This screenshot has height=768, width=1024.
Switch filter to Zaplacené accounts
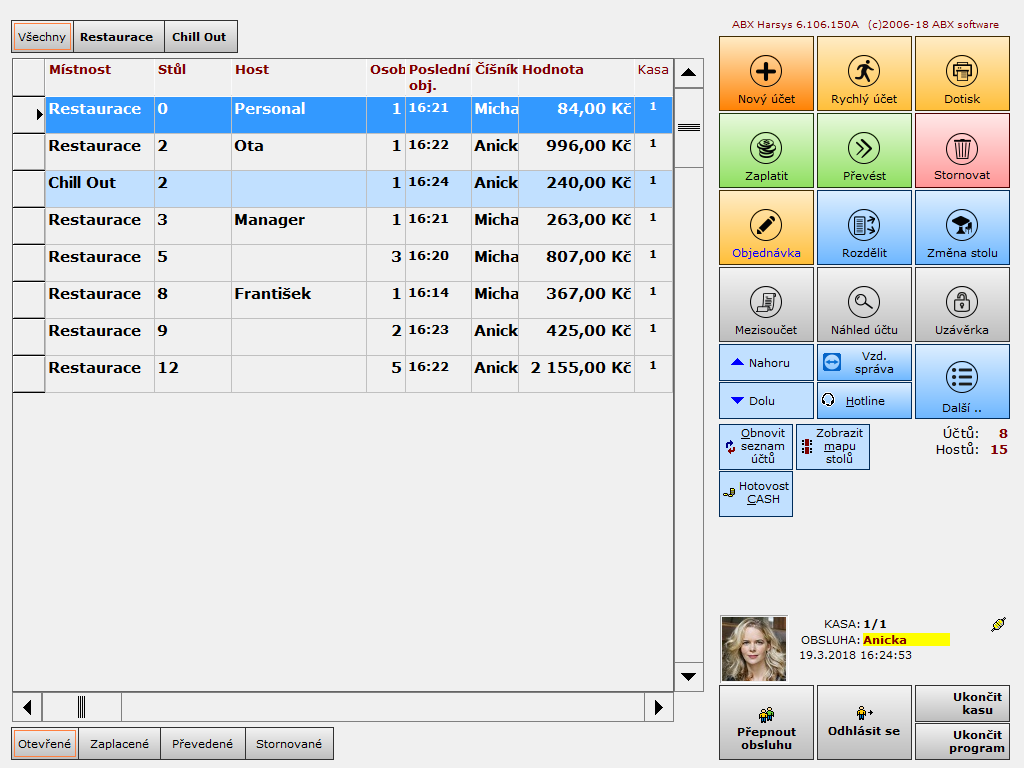pyautogui.click(x=119, y=744)
